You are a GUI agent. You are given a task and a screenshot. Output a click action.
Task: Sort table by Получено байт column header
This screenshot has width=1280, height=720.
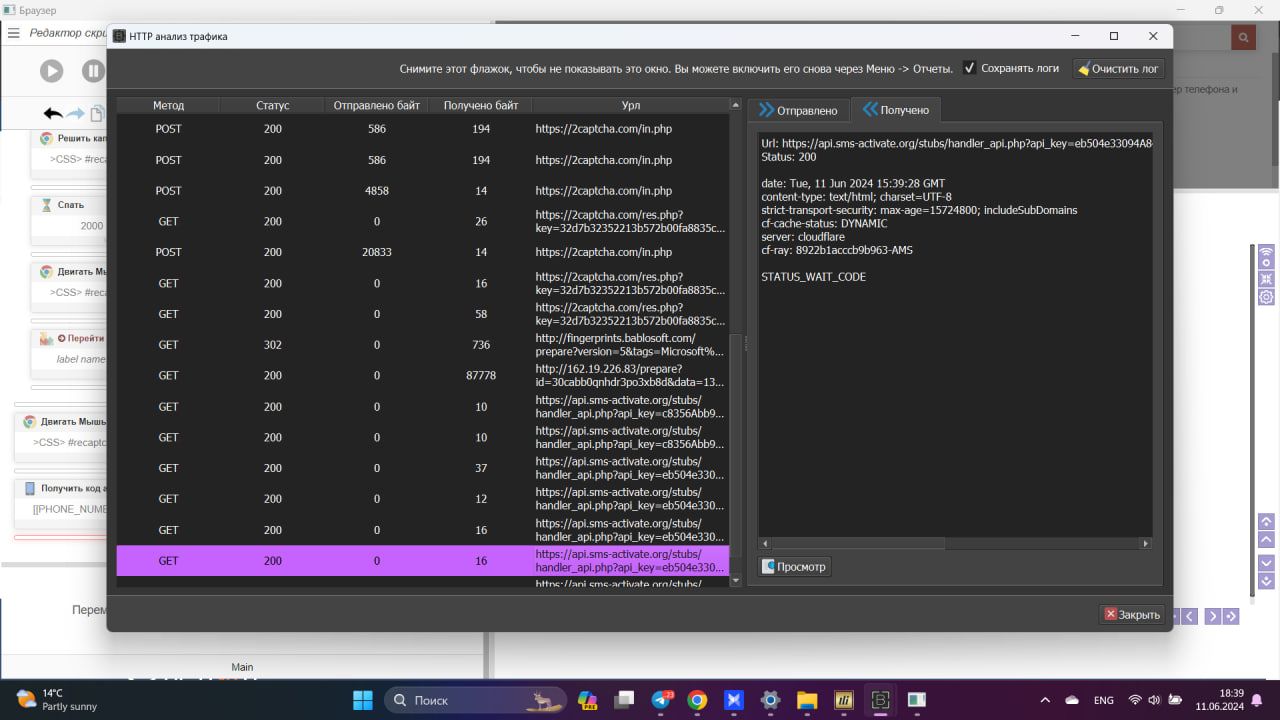480,105
